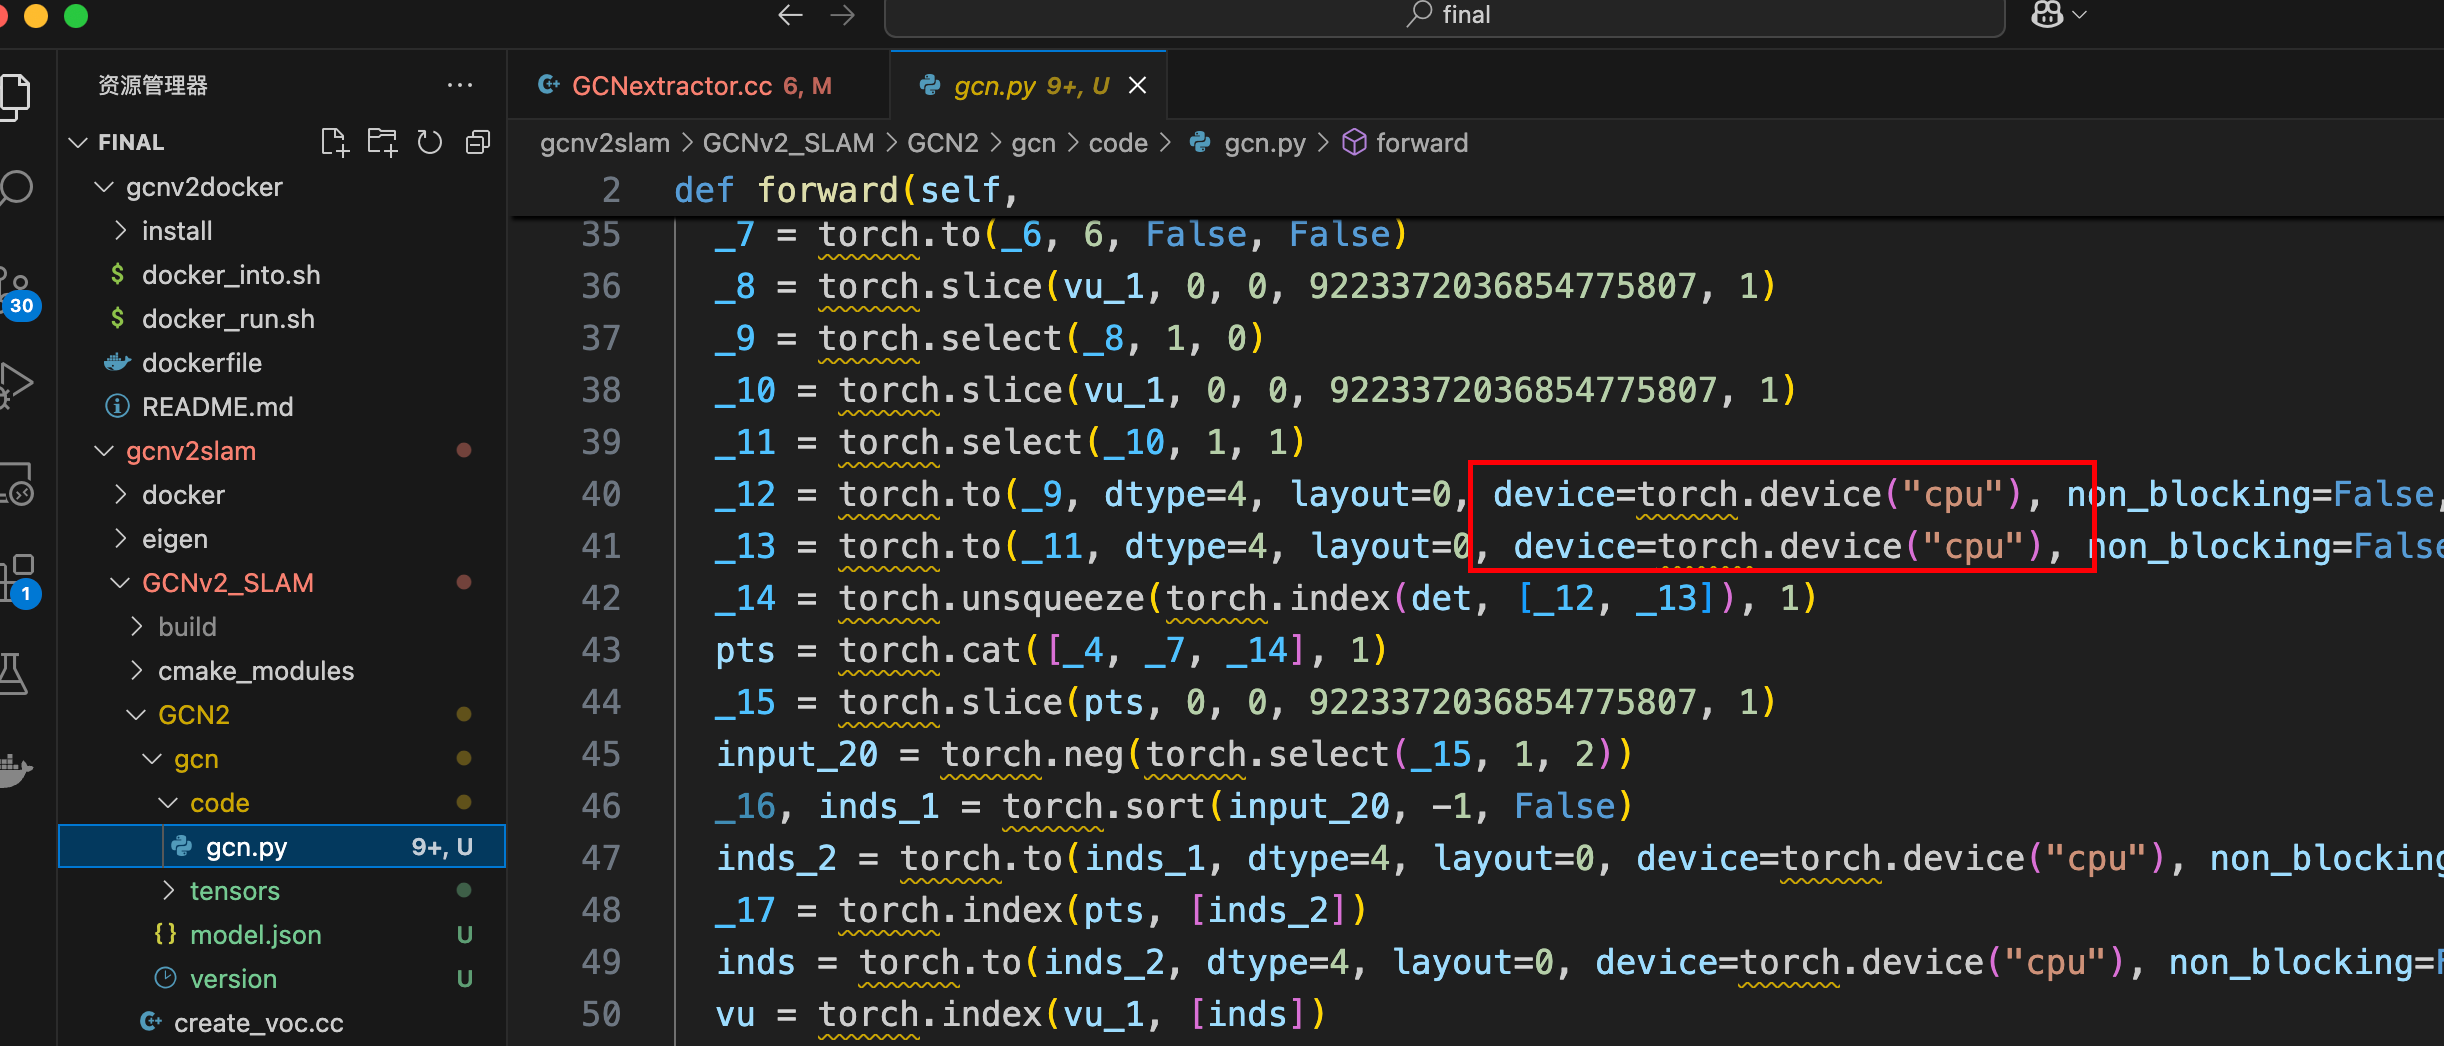
Task: Create a new folder in FINAL
Action: tap(382, 143)
